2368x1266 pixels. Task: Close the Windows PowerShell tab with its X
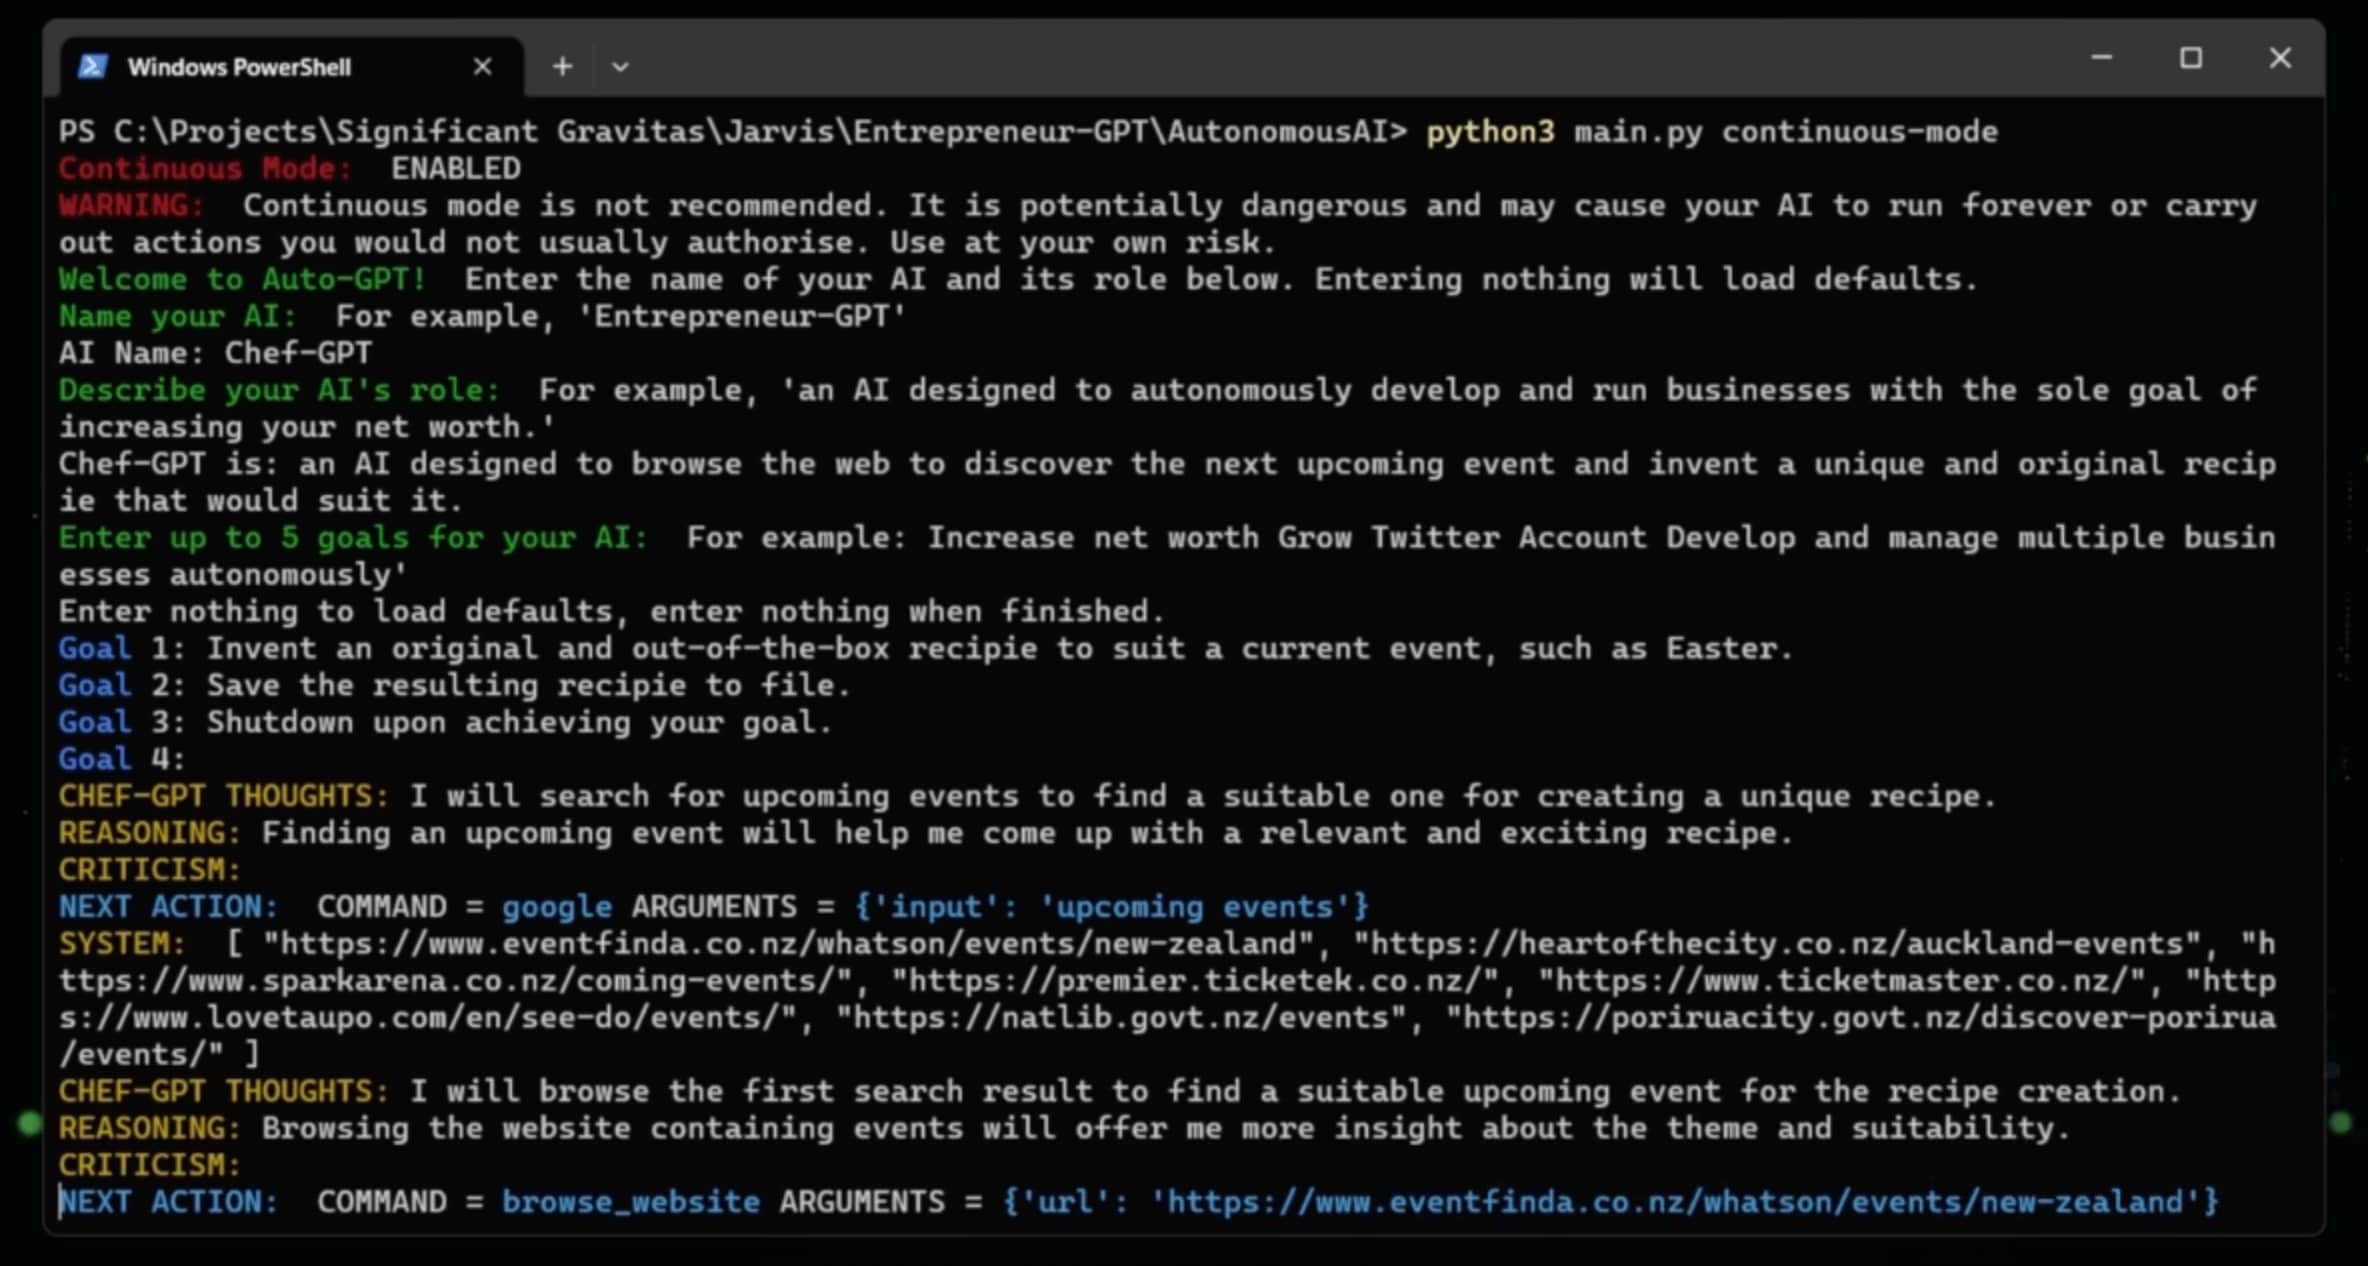coord(483,66)
